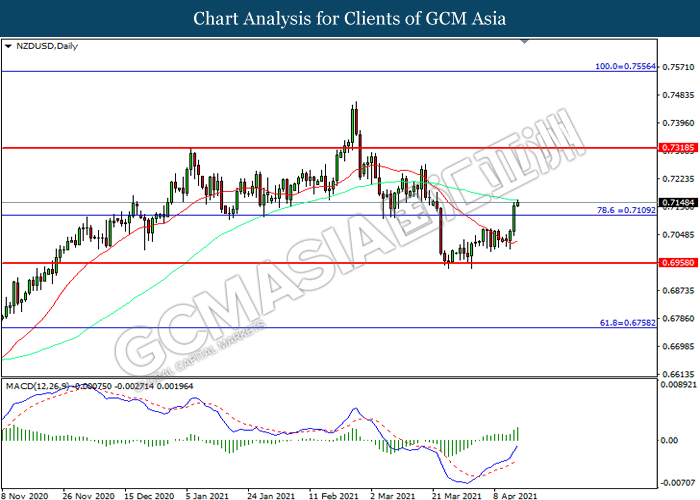Viewport: 700px width, 500px height.
Task: Select the NZDUSD,Daily symbol label
Action: 46,46
